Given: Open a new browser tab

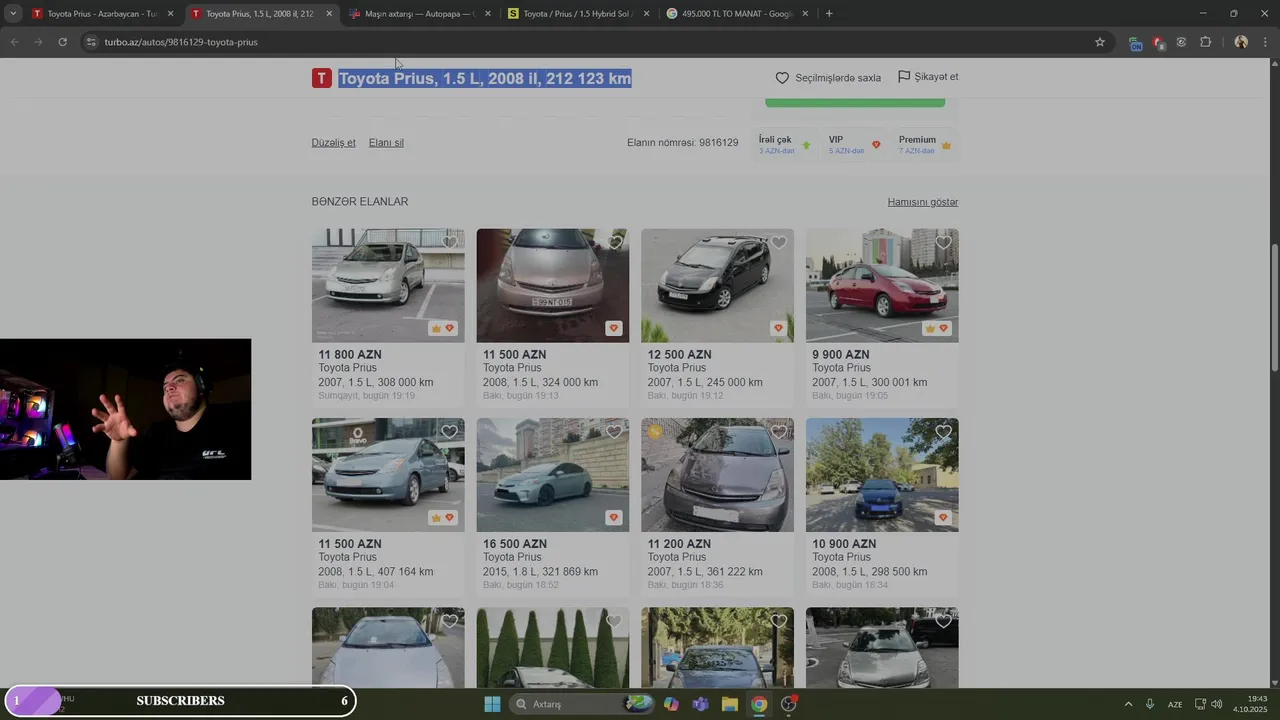Looking at the screenshot, I should point(829,14).
